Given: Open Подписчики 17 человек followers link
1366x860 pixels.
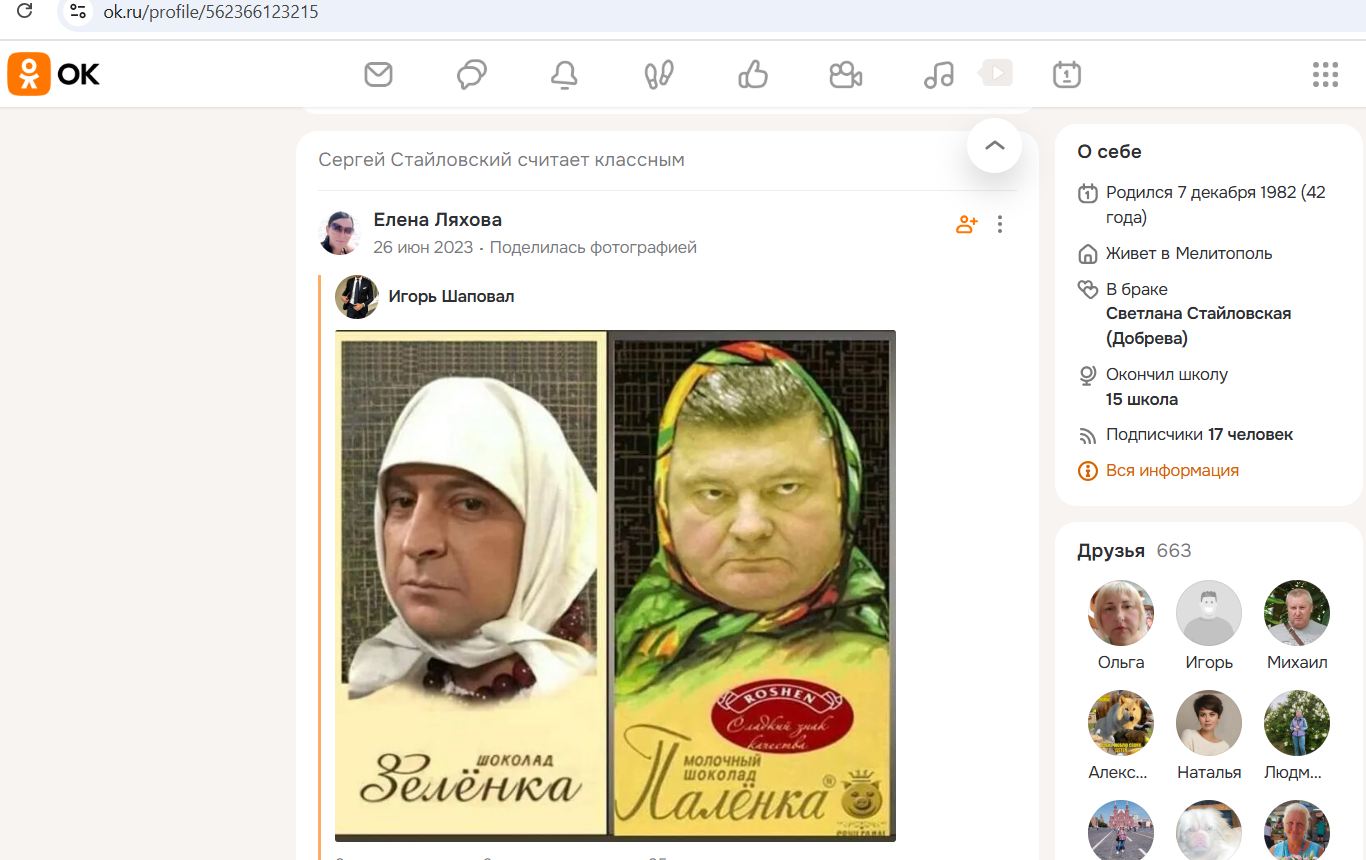Looking at the screenshot, I should tap(1199, 435).
